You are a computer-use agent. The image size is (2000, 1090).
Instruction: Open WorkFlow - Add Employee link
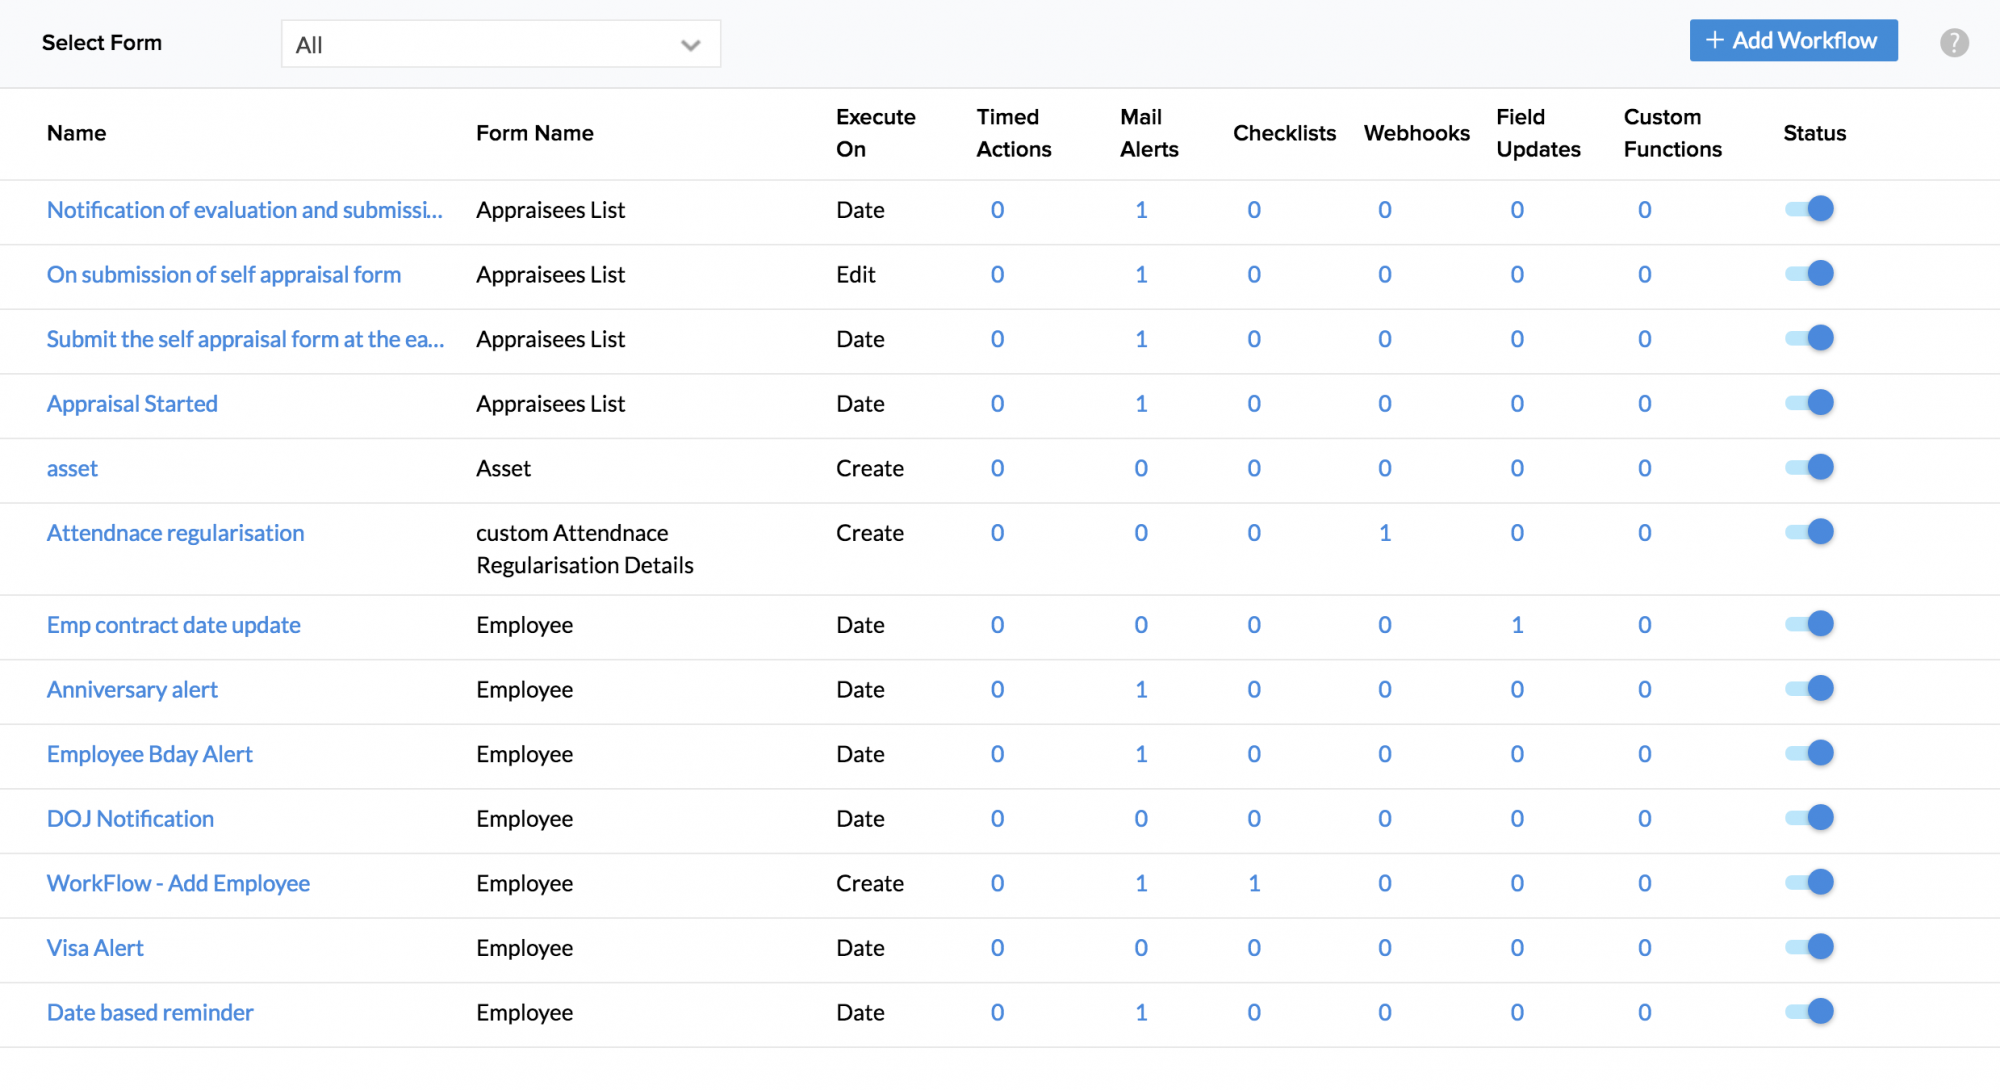[178, 883]
